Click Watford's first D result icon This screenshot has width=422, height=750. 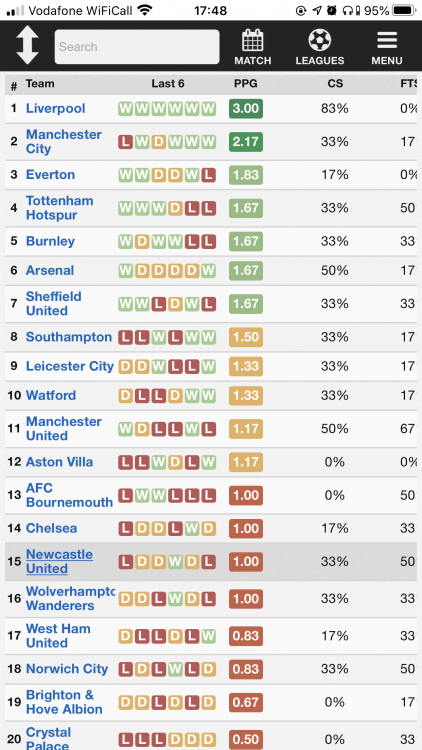click(x=125, y=396)
